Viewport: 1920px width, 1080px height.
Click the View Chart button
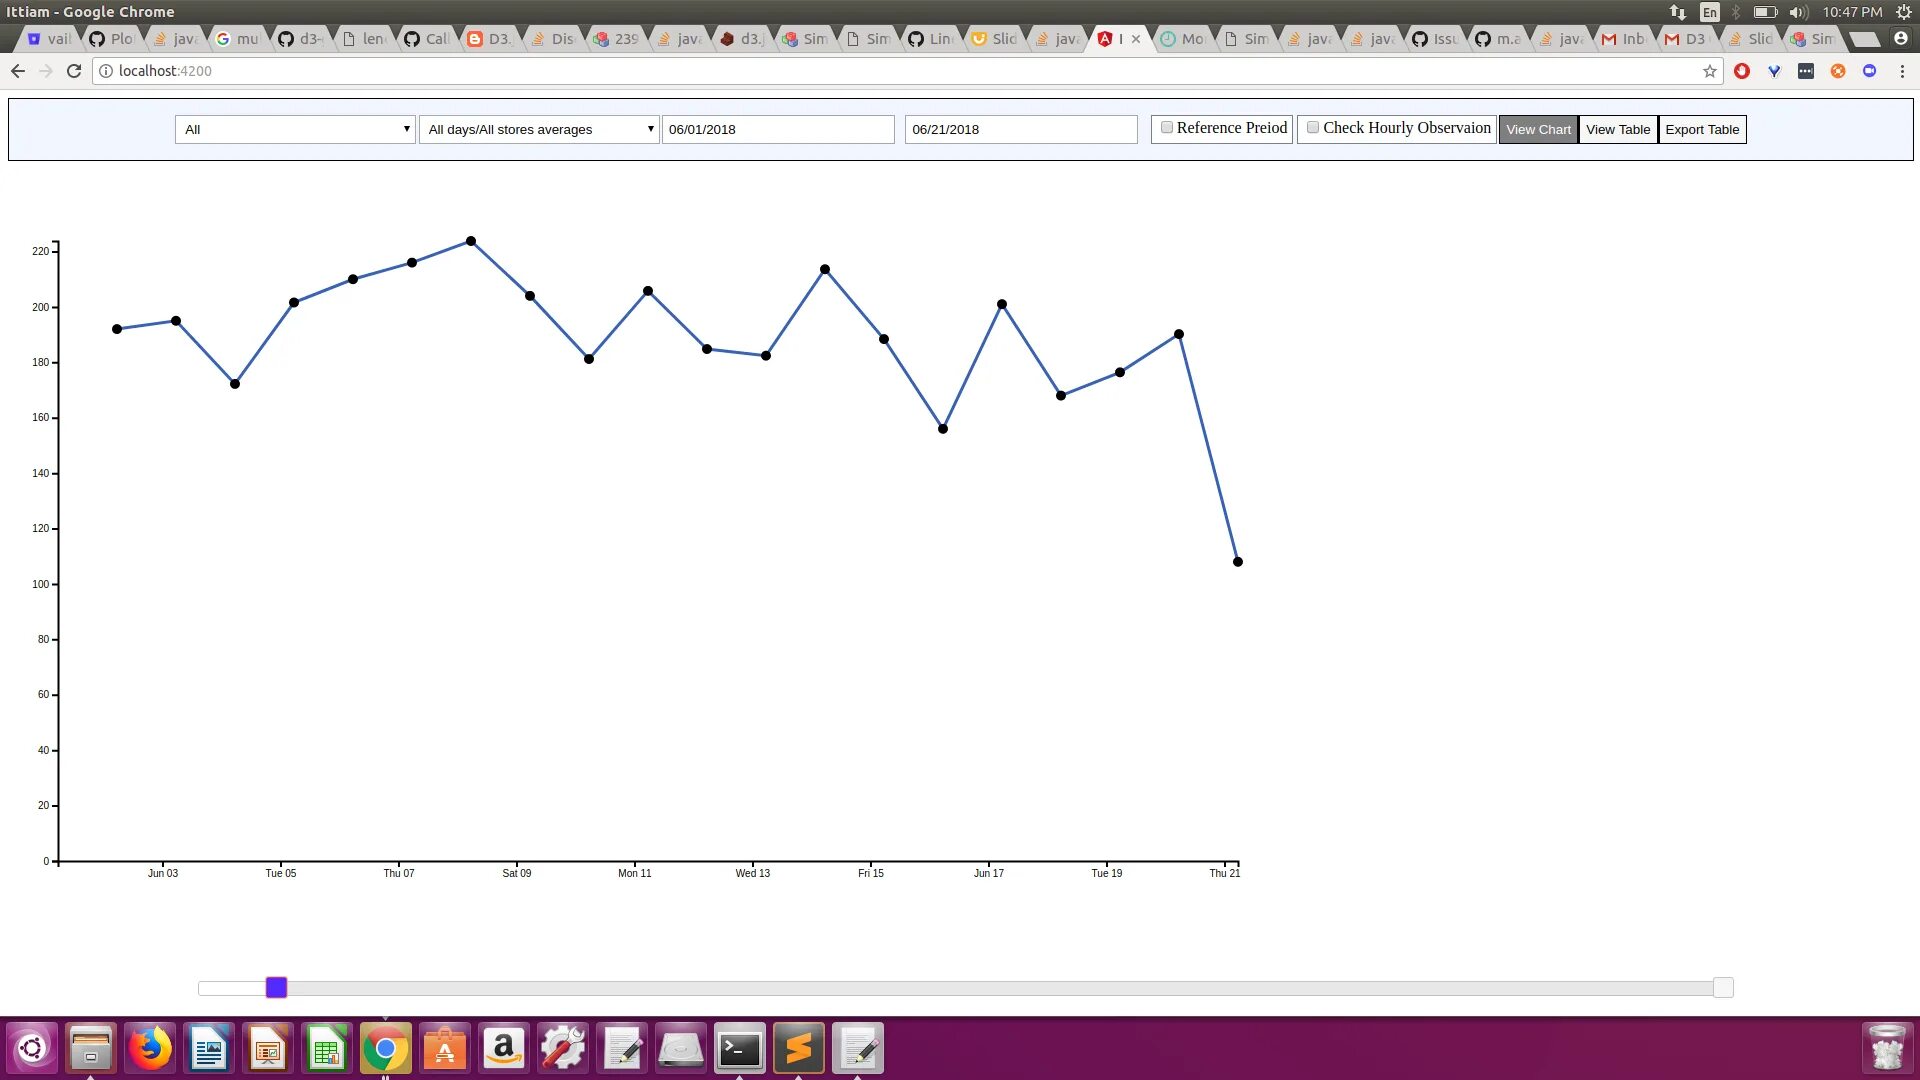[1538, 130]
